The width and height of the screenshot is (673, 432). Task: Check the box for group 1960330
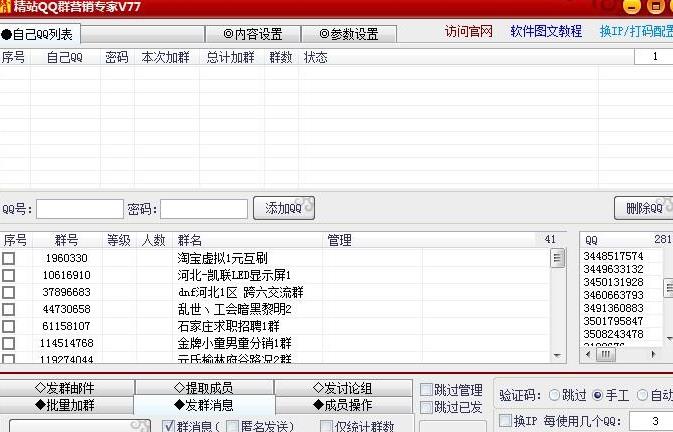pyautogui.click(x=9, y=258)
